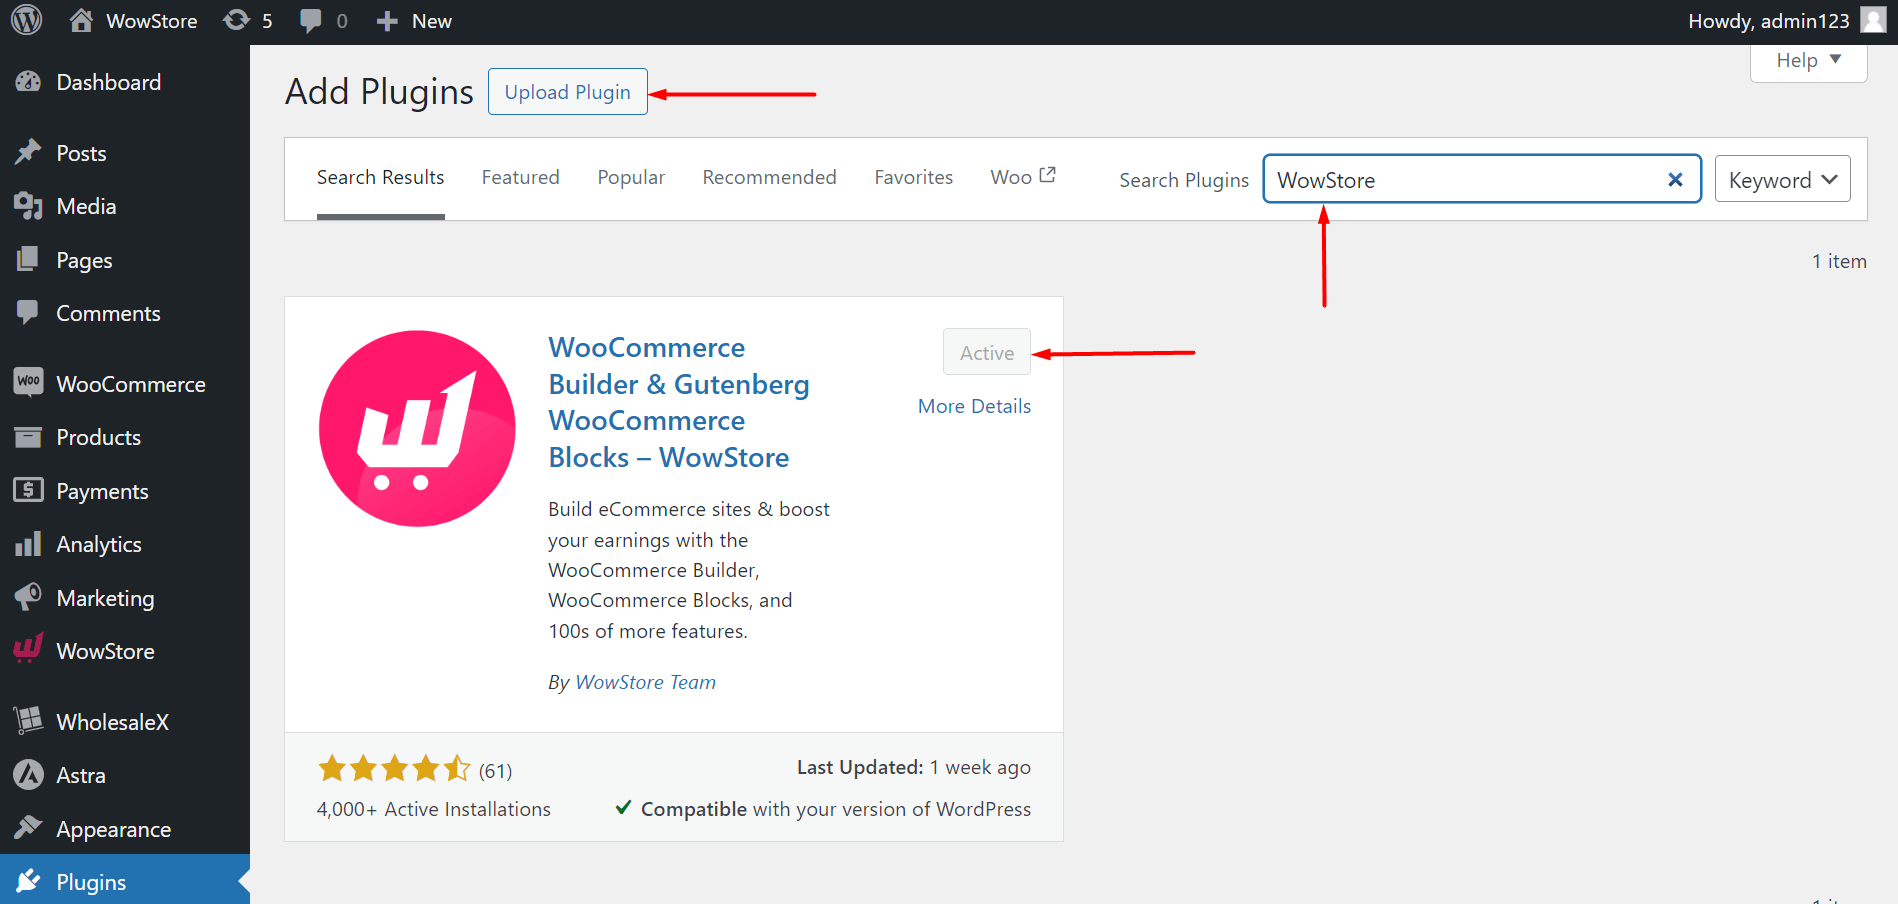Open the Dashboard from the sidebar
Viewport: 1898px width, 904px height.
pyautogui.click(x=108, y=82)
